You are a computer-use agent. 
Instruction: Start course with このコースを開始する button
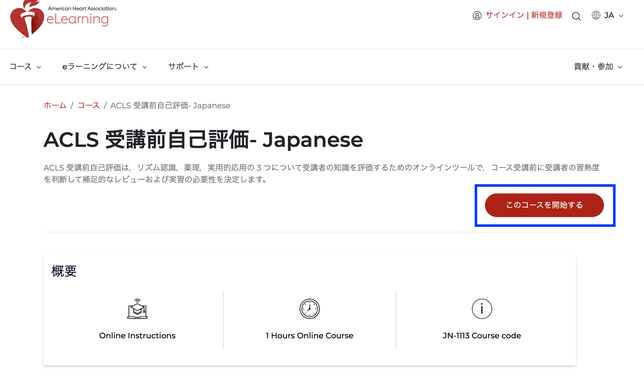pyautogui.click(x=544, y=205)
